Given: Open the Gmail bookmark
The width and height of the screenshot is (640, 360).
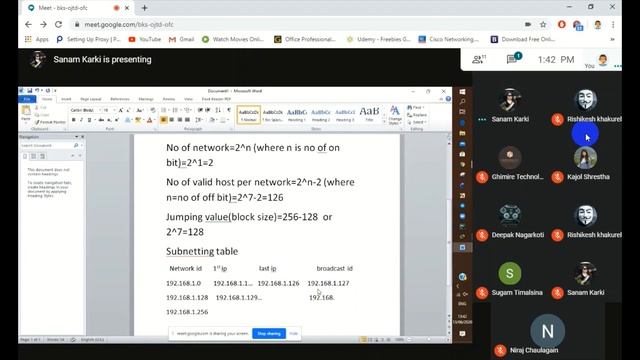Looking at the screenshot, I should (x=181, y=39).
